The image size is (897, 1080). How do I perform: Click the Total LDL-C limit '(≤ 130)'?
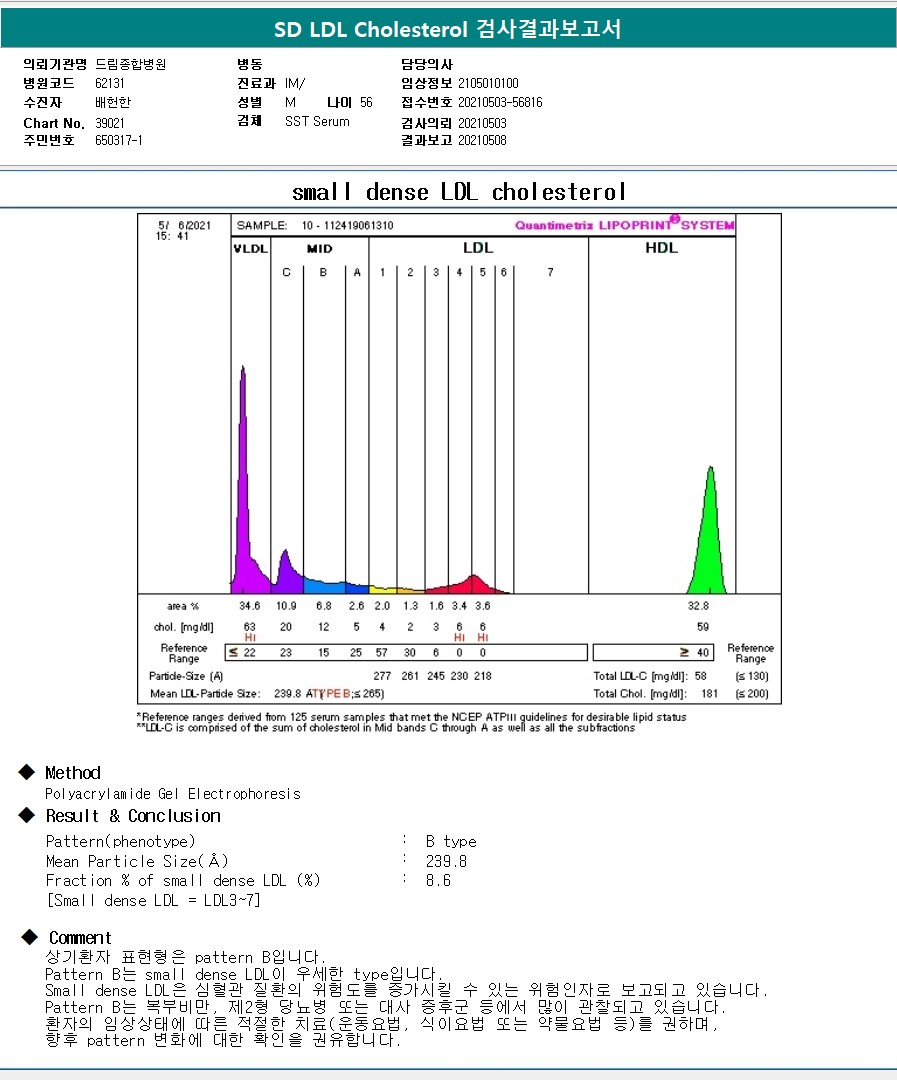(x=752, y=676)
